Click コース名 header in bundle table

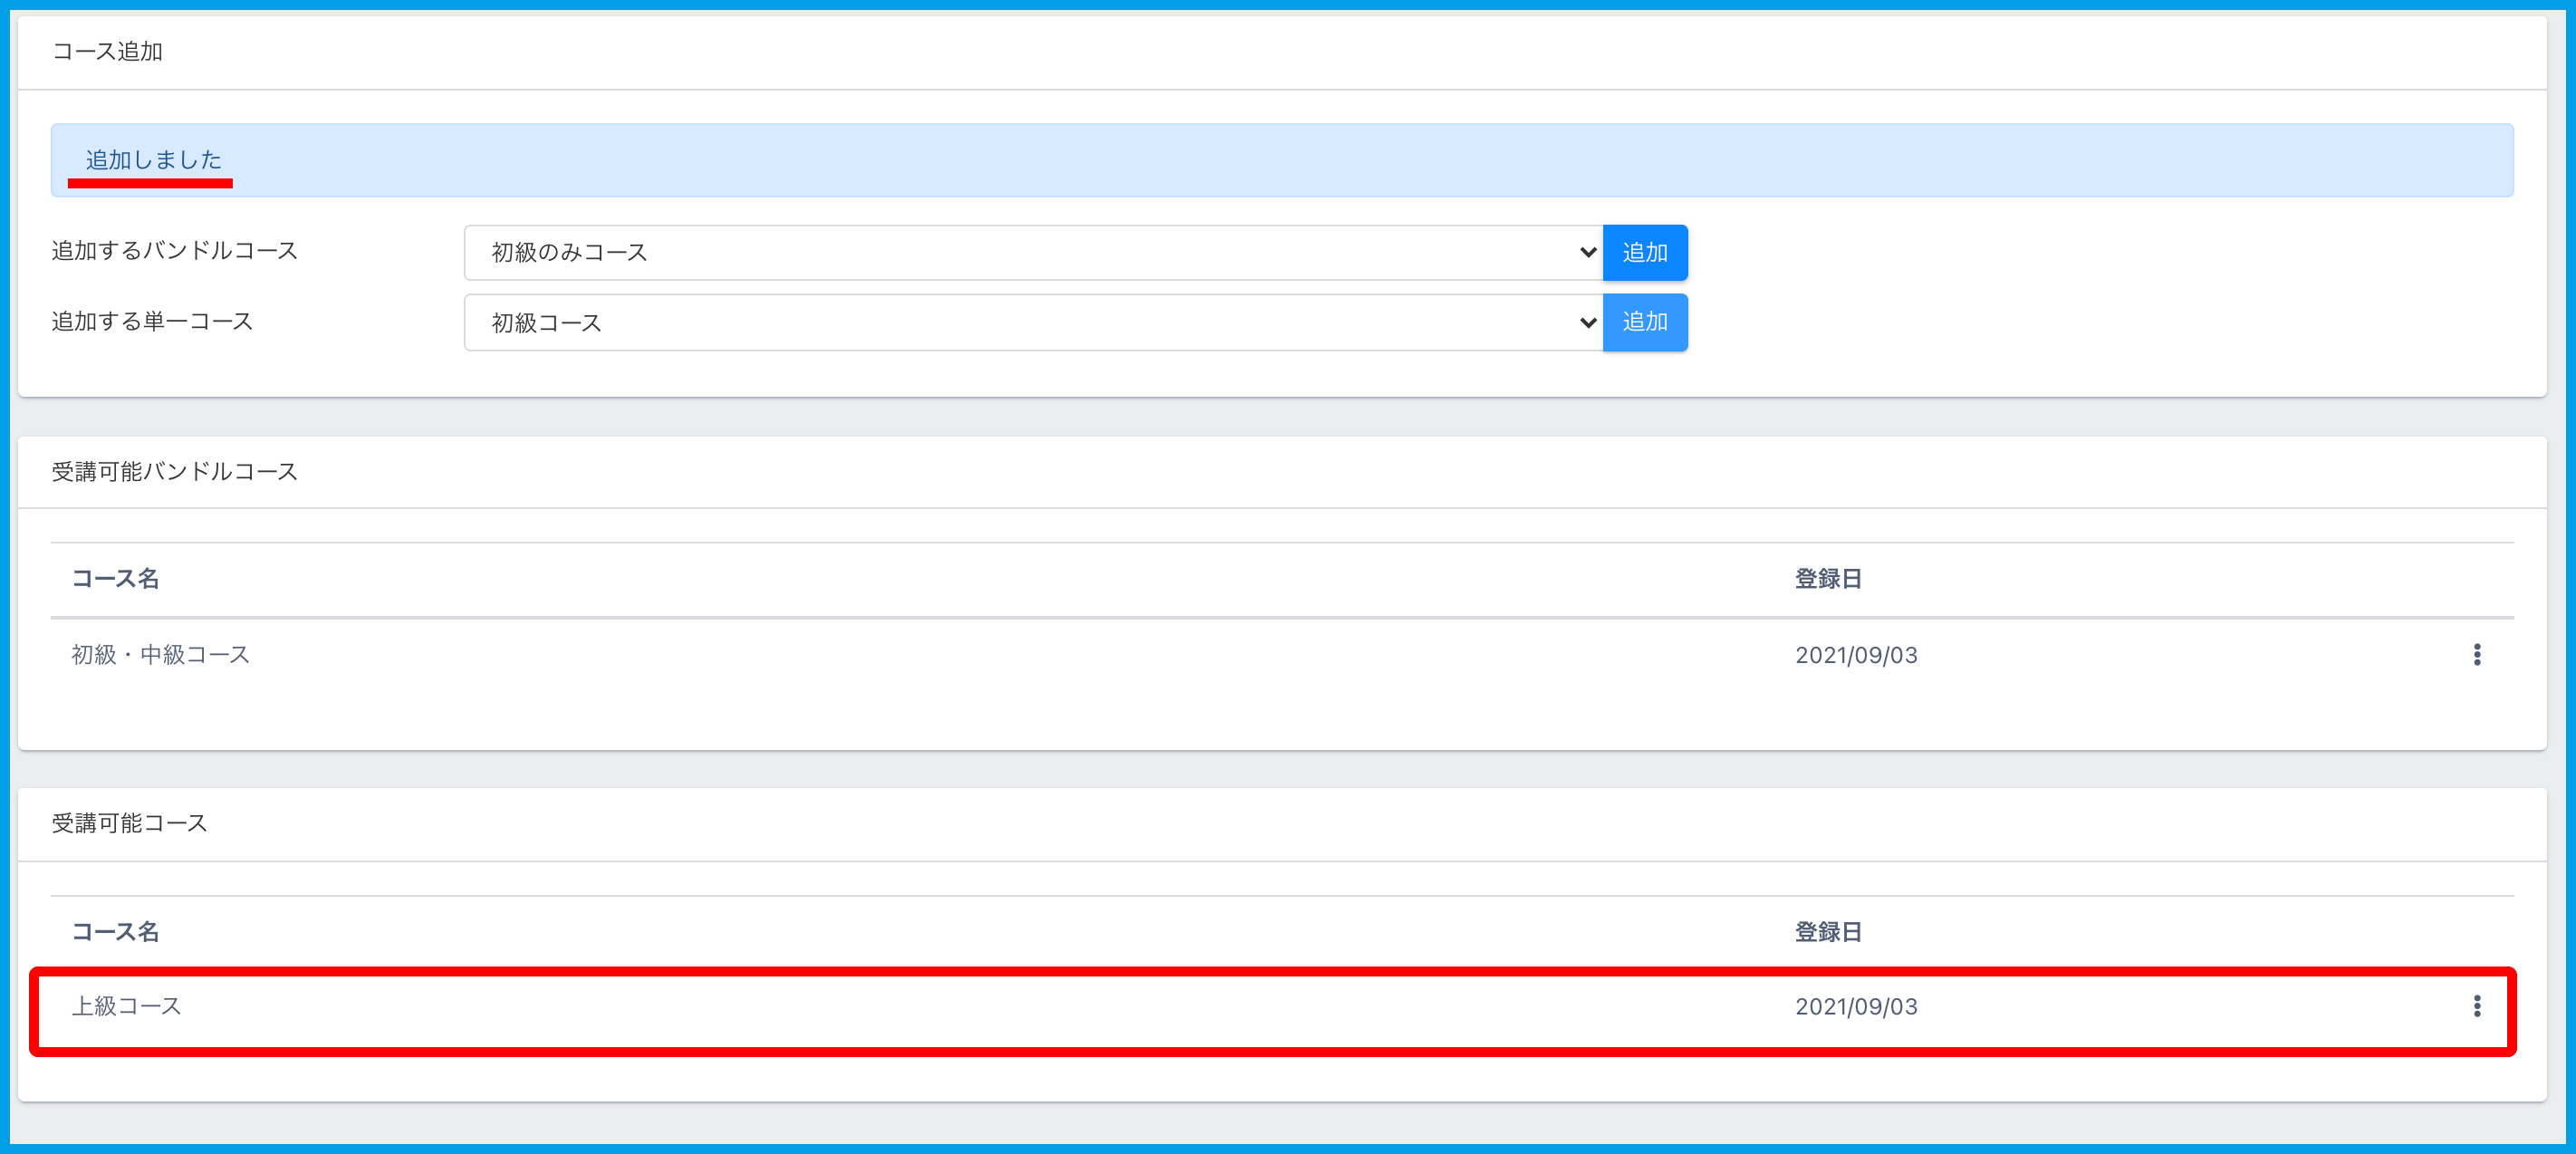[115, 579]
